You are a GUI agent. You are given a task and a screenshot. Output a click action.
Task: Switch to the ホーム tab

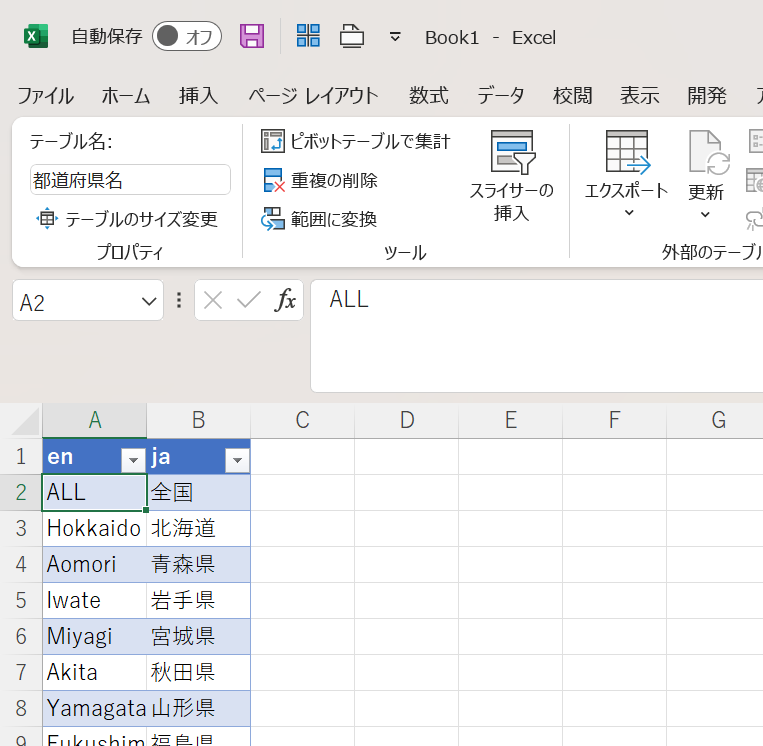click(126, 95)
